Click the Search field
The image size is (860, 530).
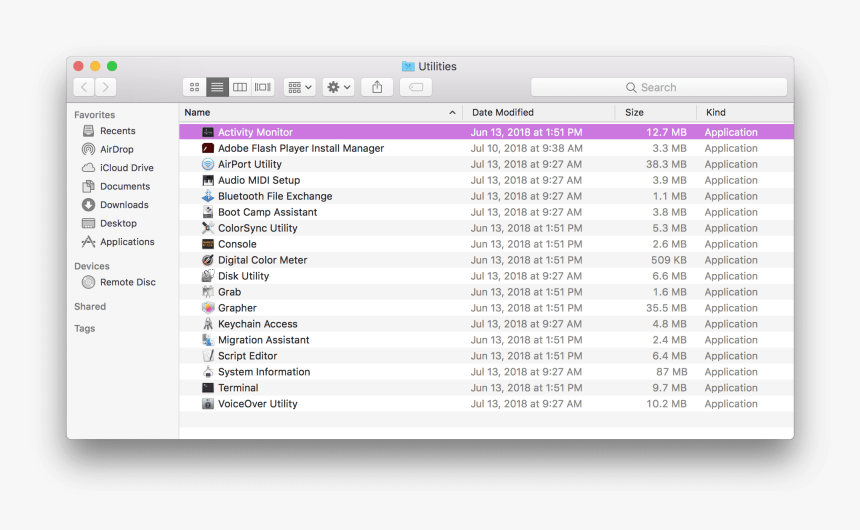pyautogui.click(x=659, y=87)
